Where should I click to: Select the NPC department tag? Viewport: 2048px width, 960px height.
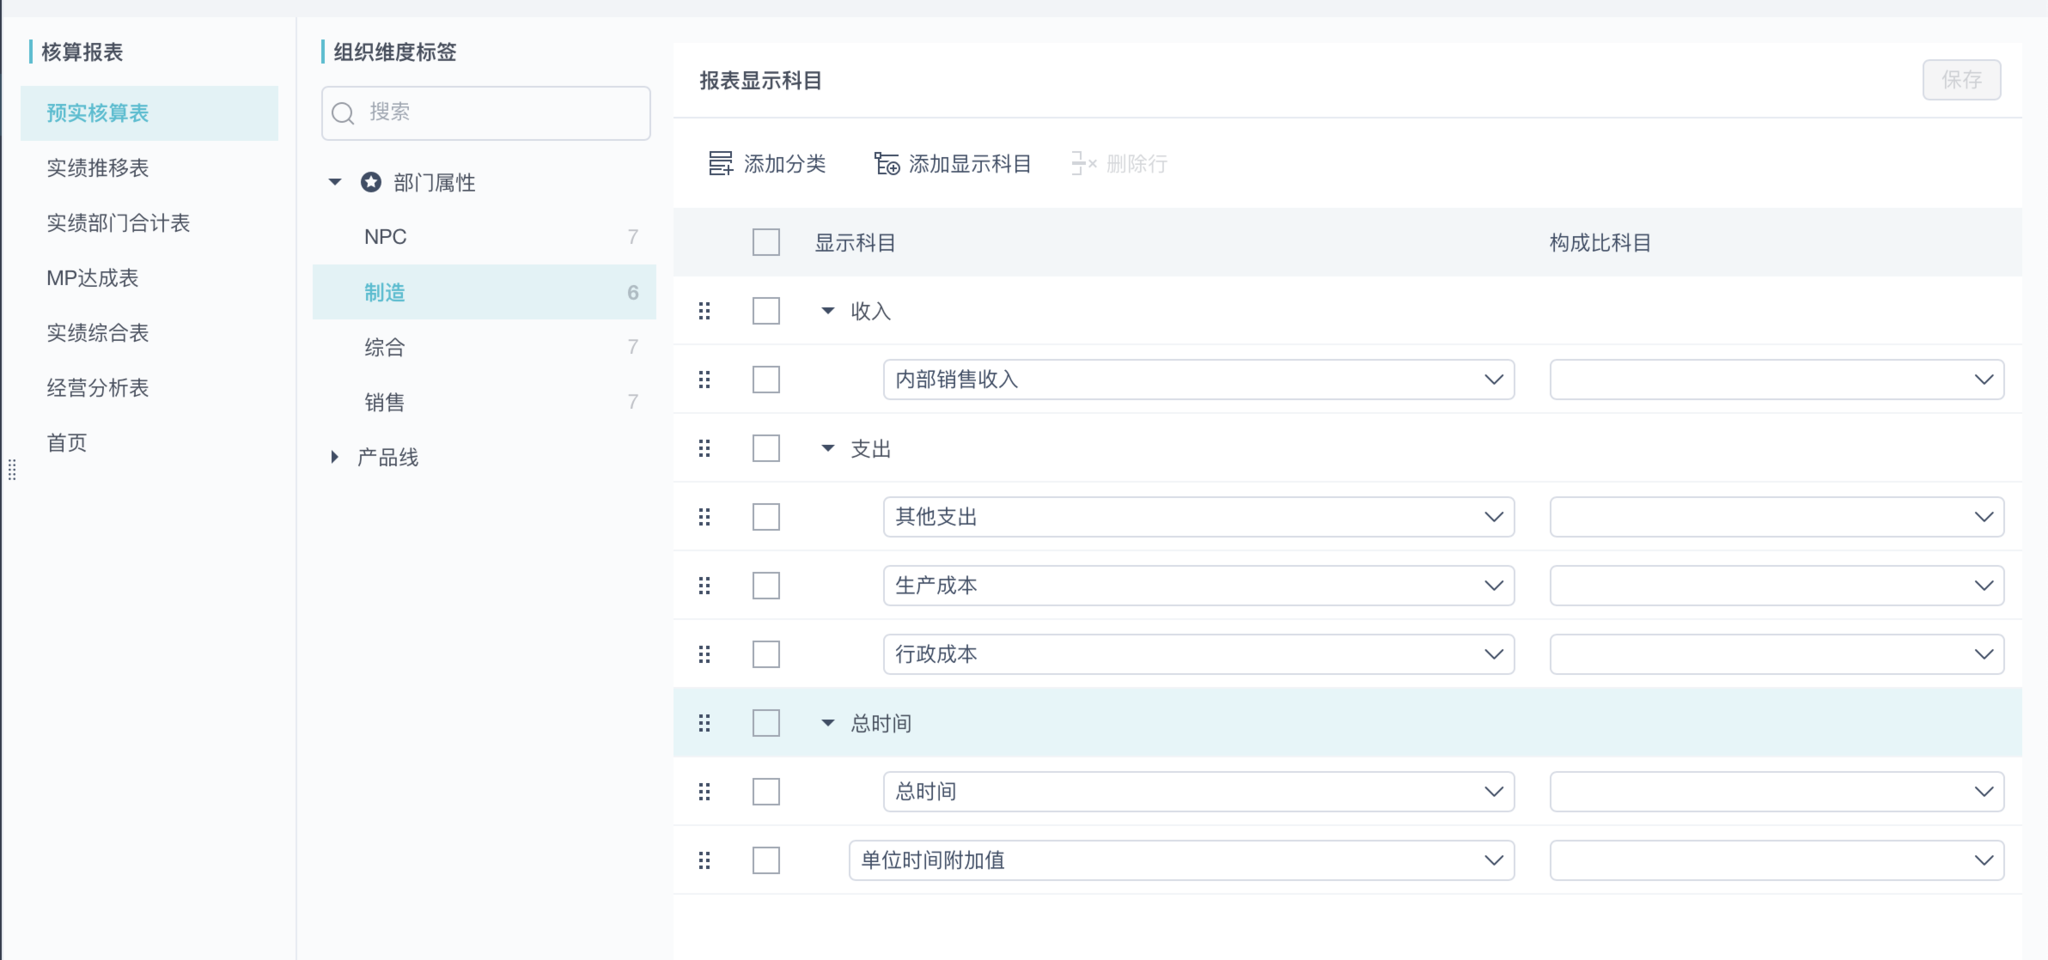(386, 237)
